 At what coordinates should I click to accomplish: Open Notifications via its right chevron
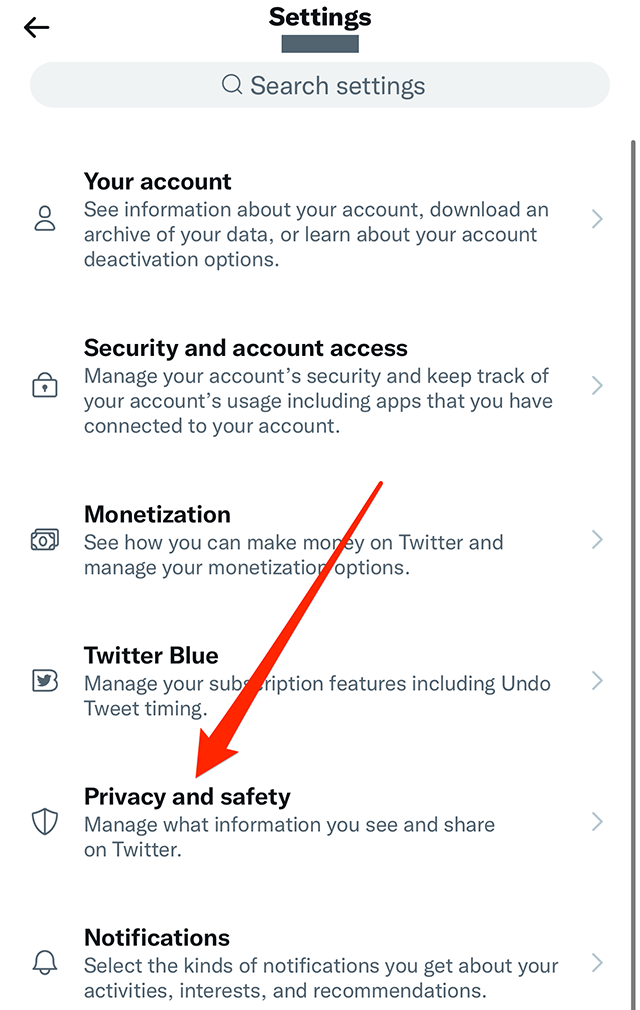pos(597,963)
